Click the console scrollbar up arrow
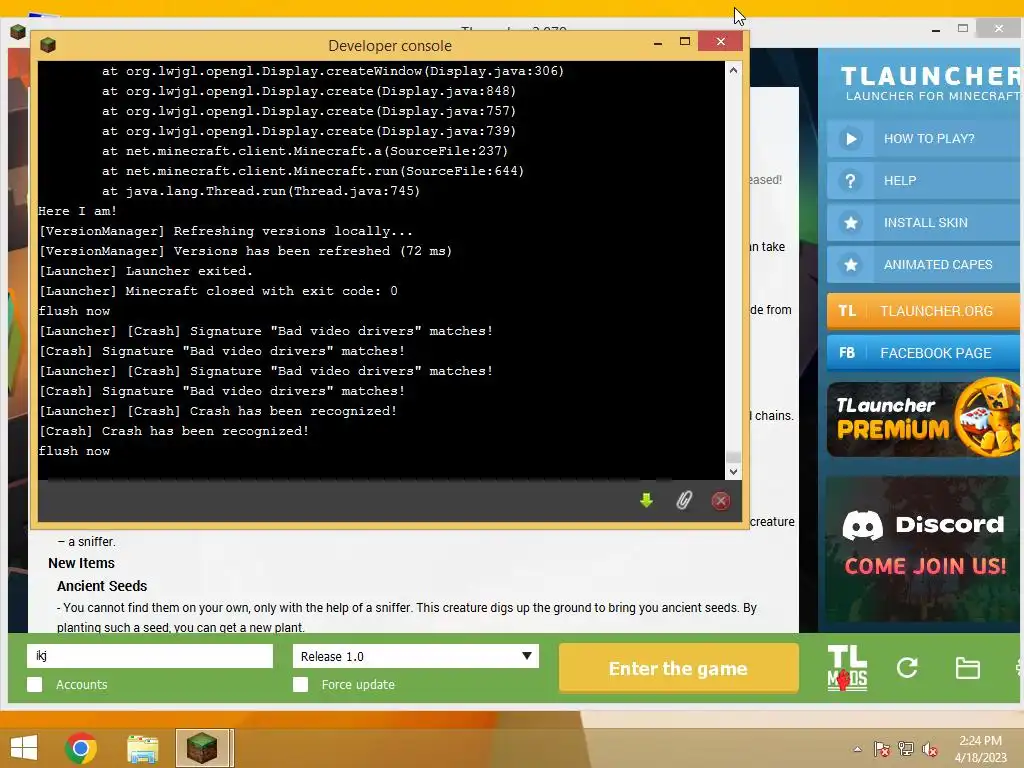The height and width of the screenshot is (768, 1024). coord(733,70)
